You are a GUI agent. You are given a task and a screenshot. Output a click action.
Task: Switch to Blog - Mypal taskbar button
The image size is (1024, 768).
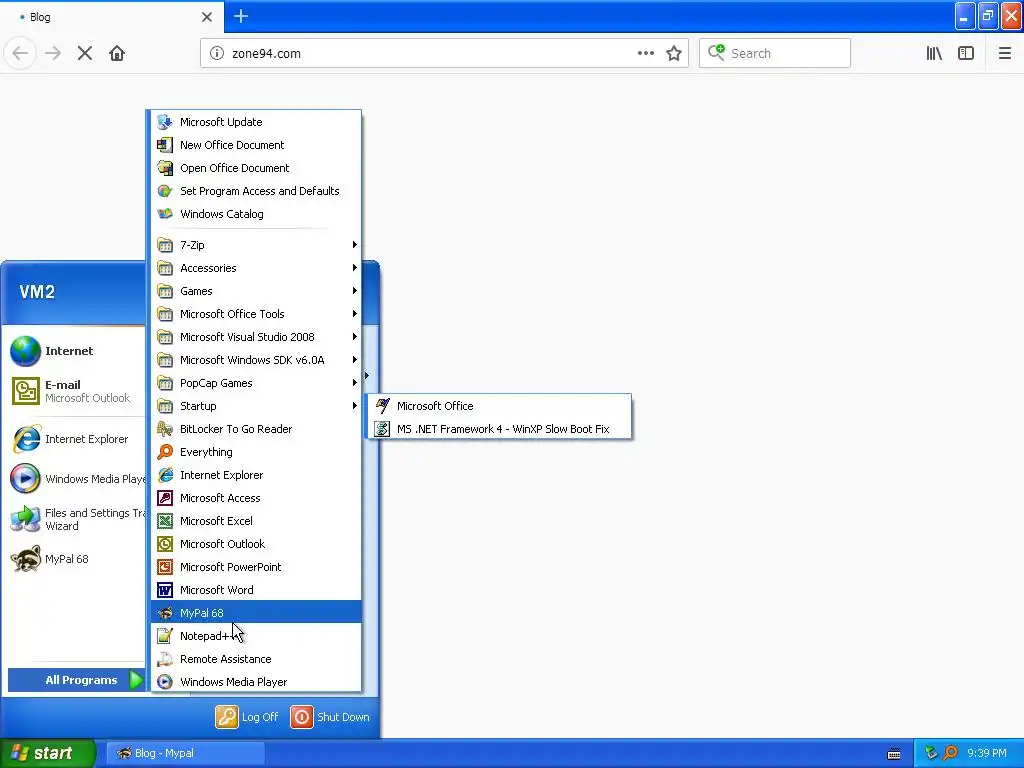click(185, 753)
